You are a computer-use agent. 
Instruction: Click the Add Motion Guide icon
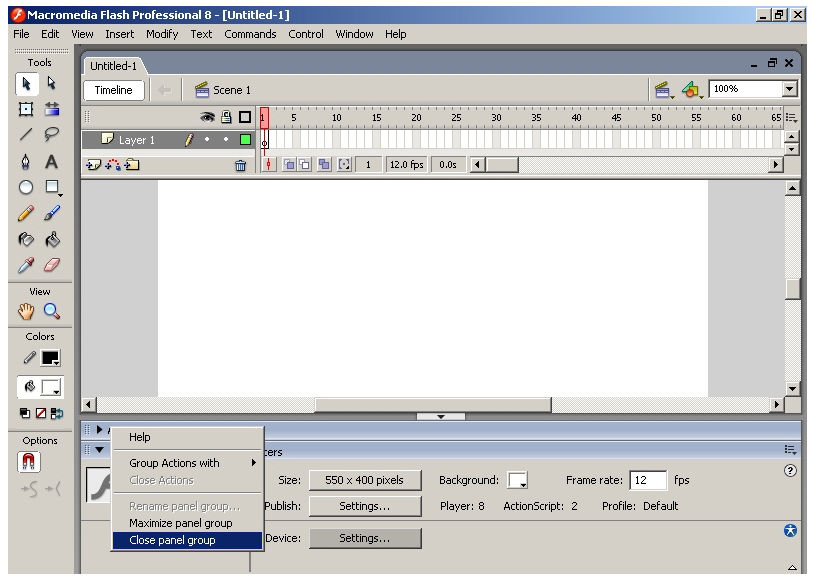coord(113,166)
